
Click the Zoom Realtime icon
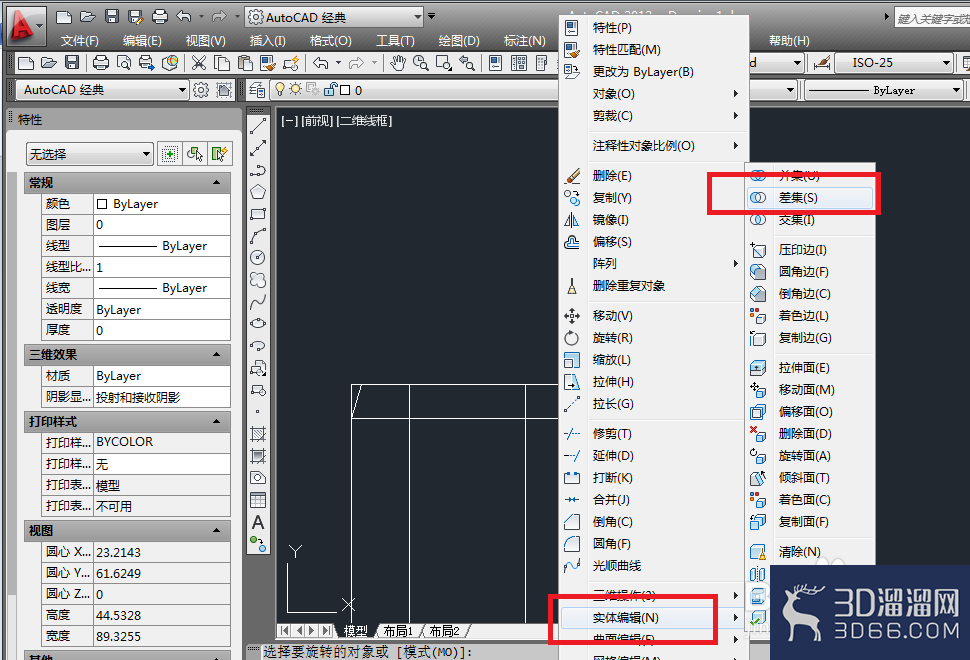click(x=421, y=63)
